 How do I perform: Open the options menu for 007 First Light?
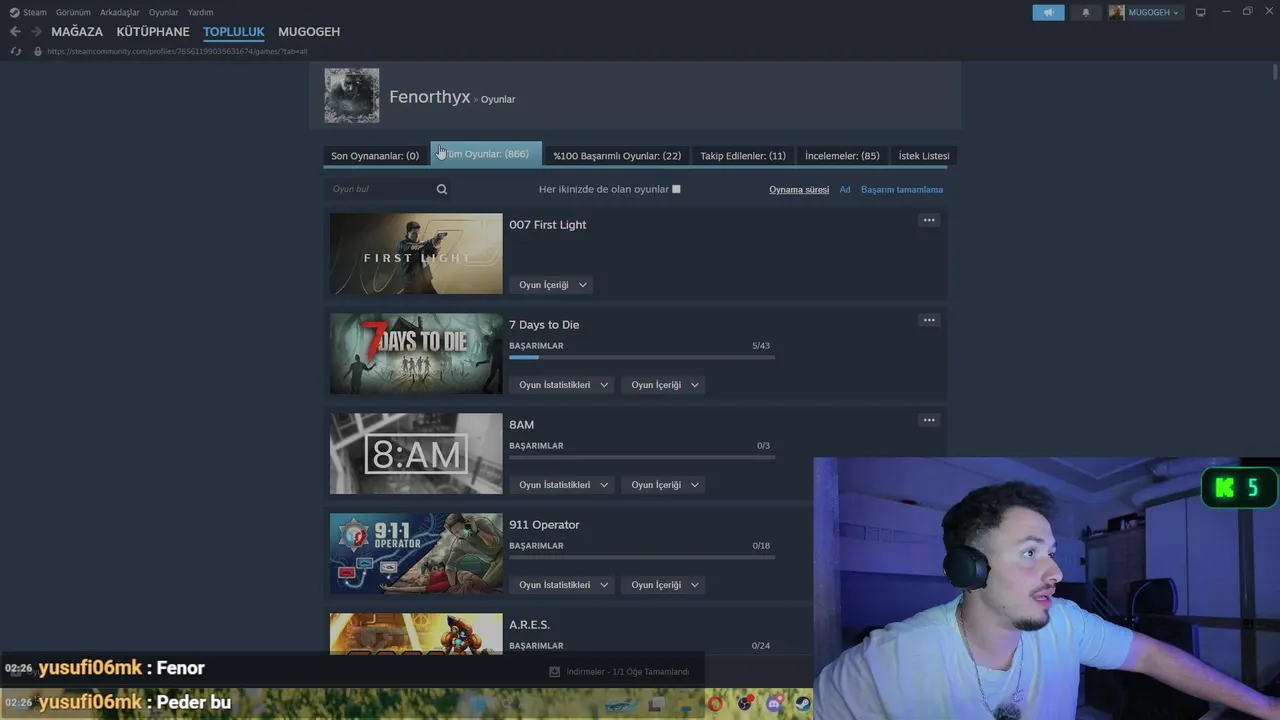click(x=929, y=220)
